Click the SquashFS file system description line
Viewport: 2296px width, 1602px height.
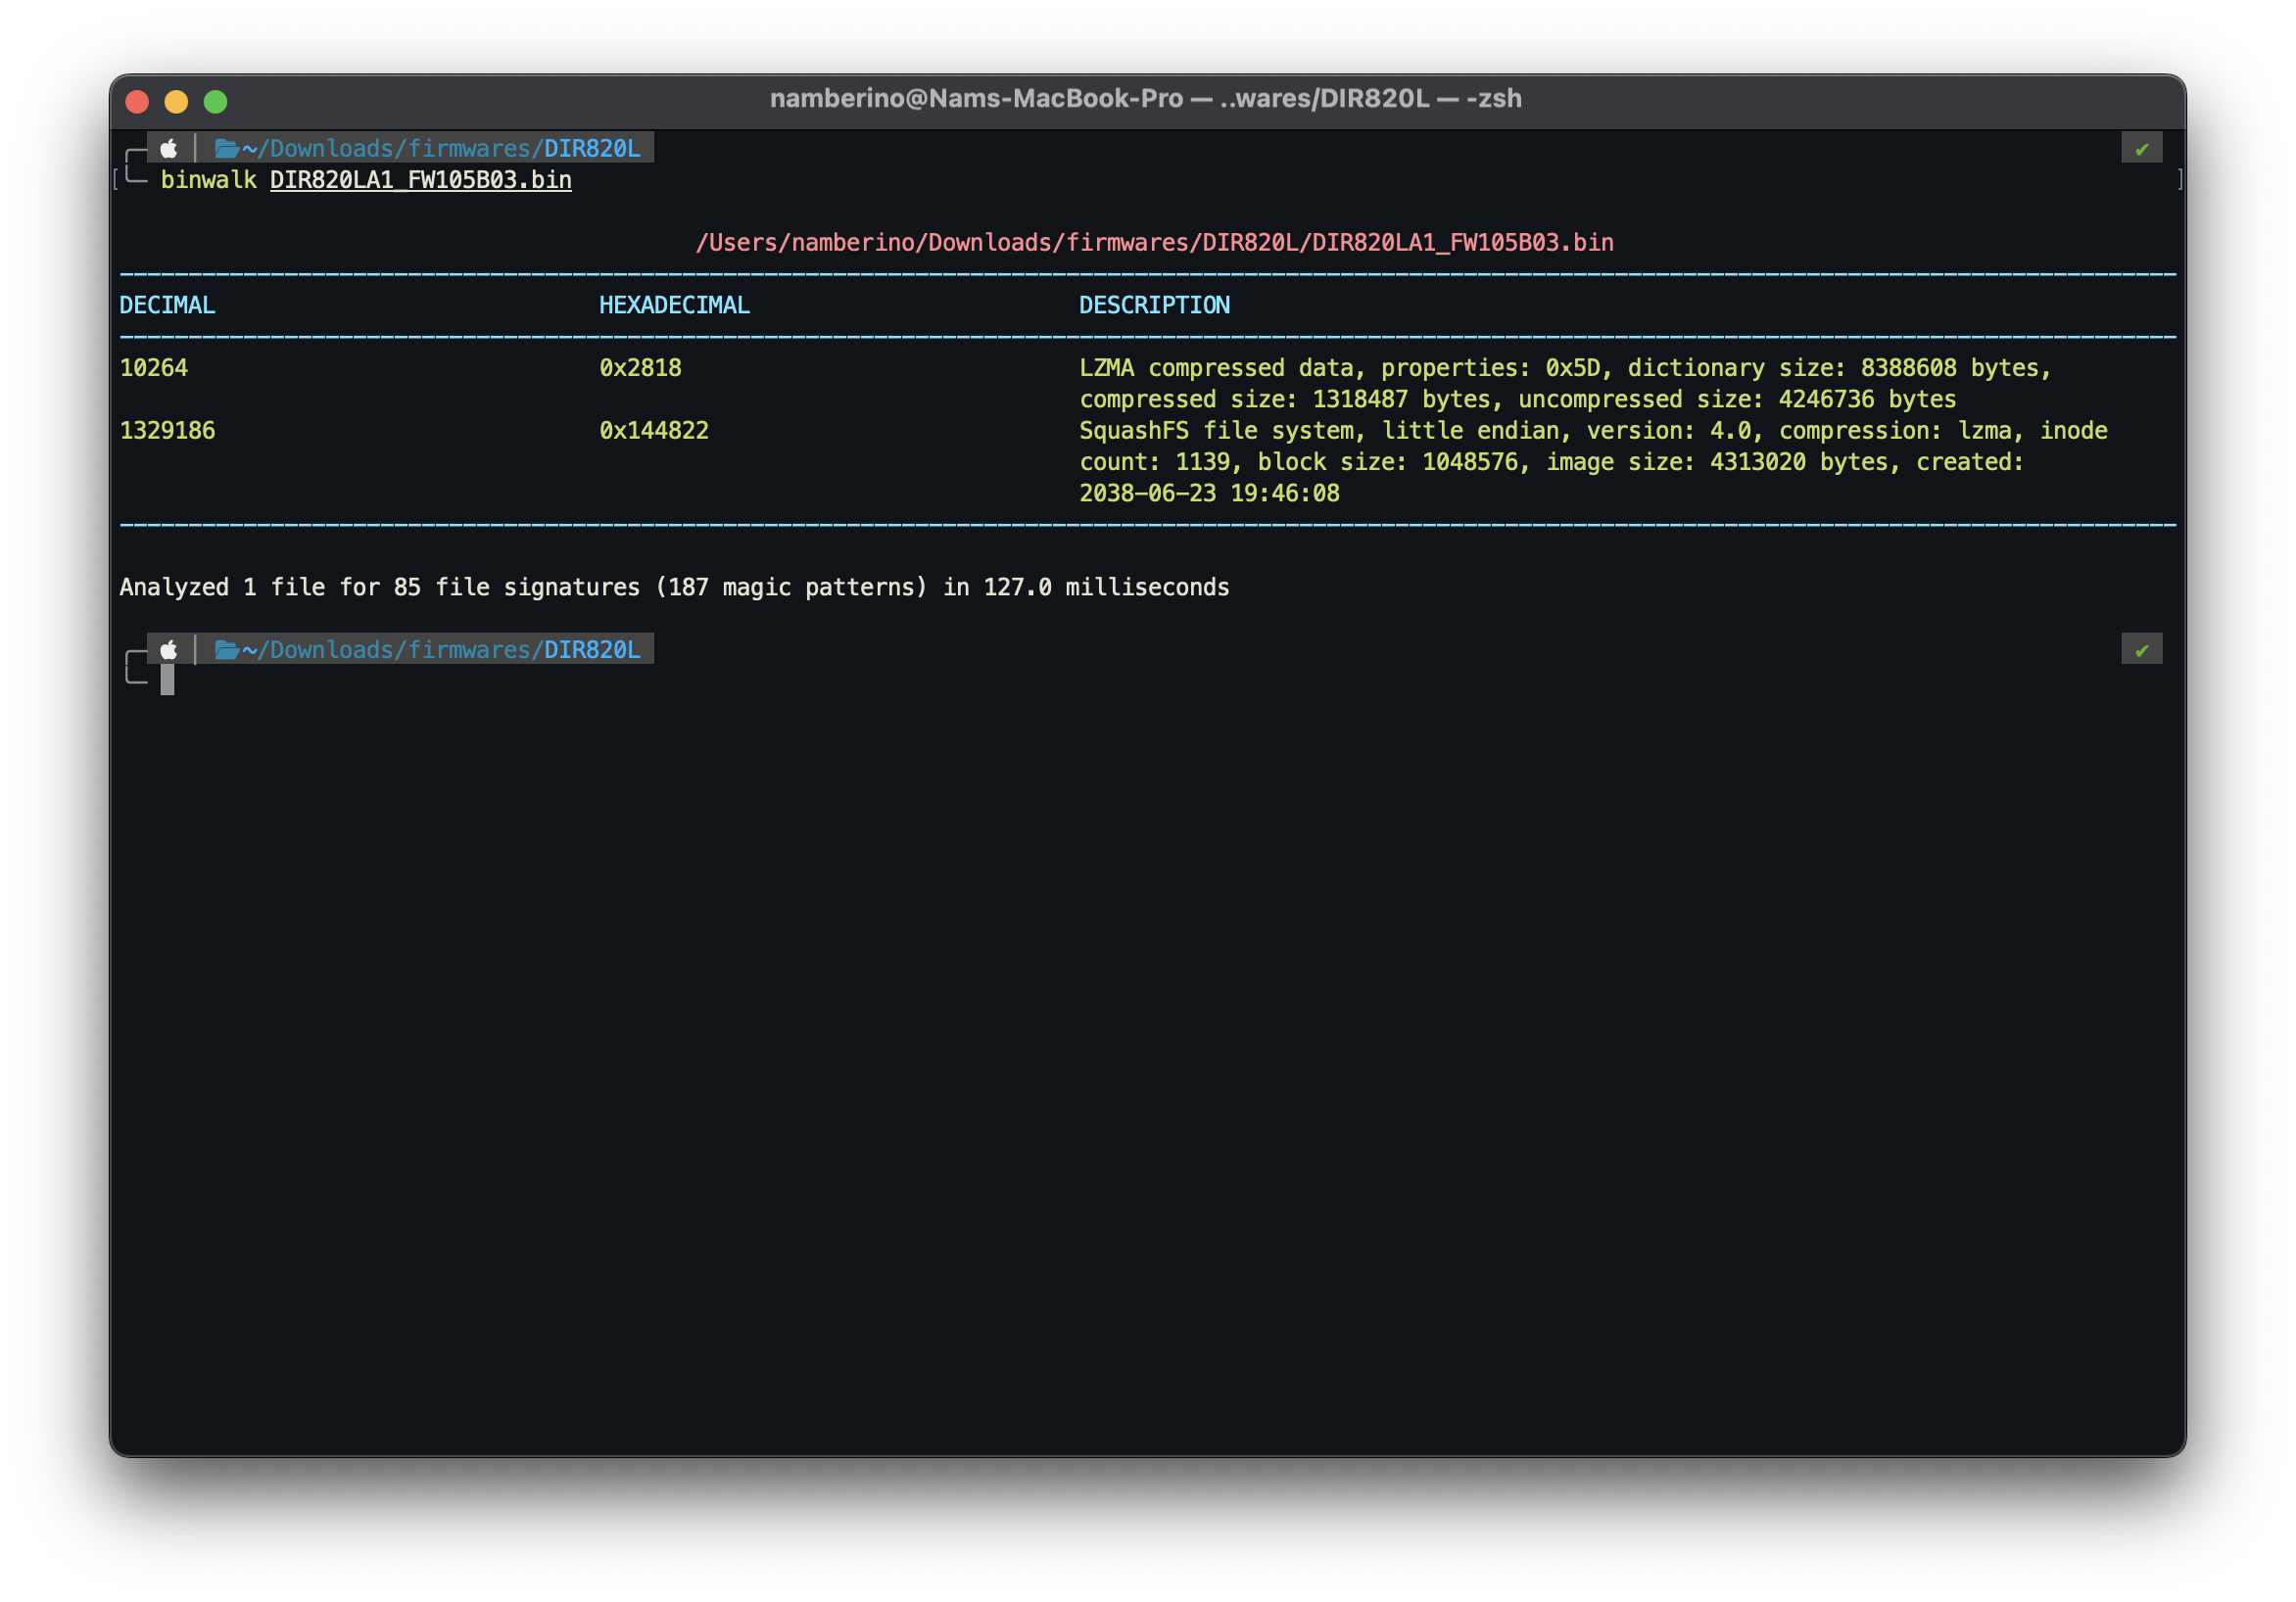pos(1593,430)
